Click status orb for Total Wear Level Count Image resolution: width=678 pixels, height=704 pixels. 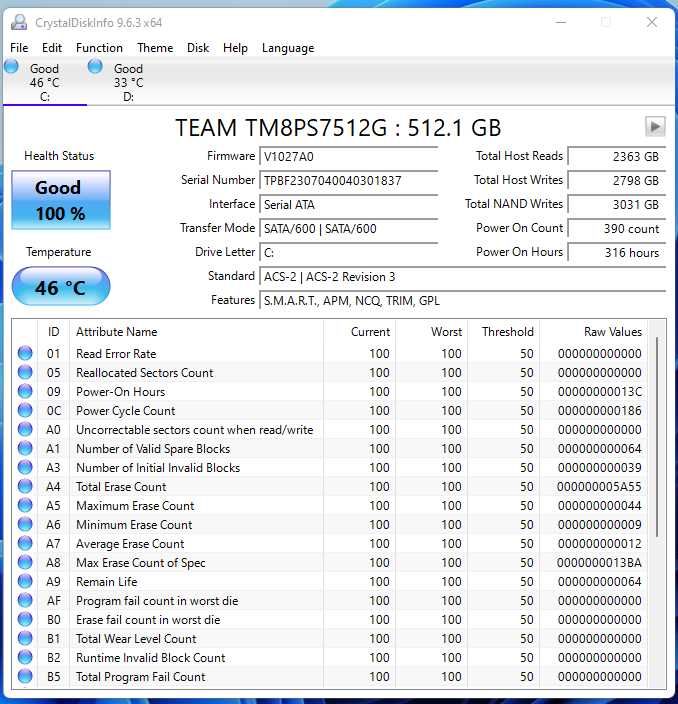pyautogui.click(x=25, y=638)
